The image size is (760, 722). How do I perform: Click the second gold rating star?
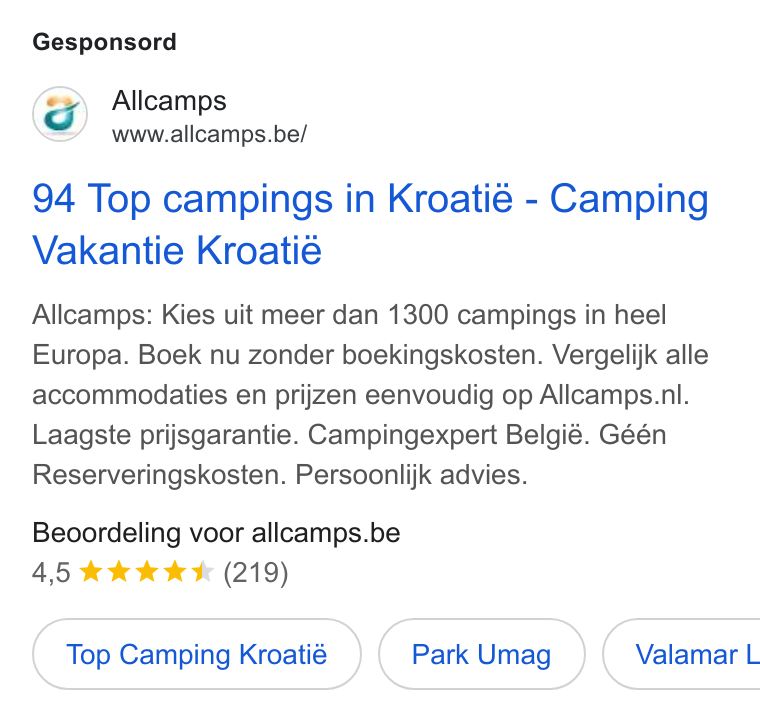tap(118, 571)
